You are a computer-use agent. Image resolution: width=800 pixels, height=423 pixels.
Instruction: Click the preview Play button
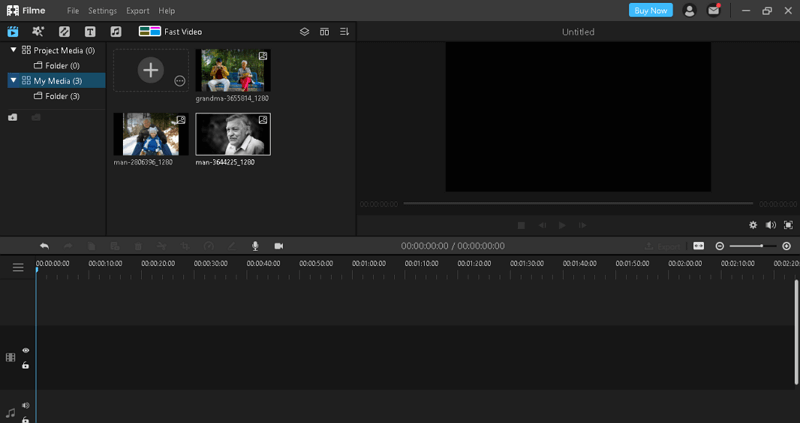[562, 225]
